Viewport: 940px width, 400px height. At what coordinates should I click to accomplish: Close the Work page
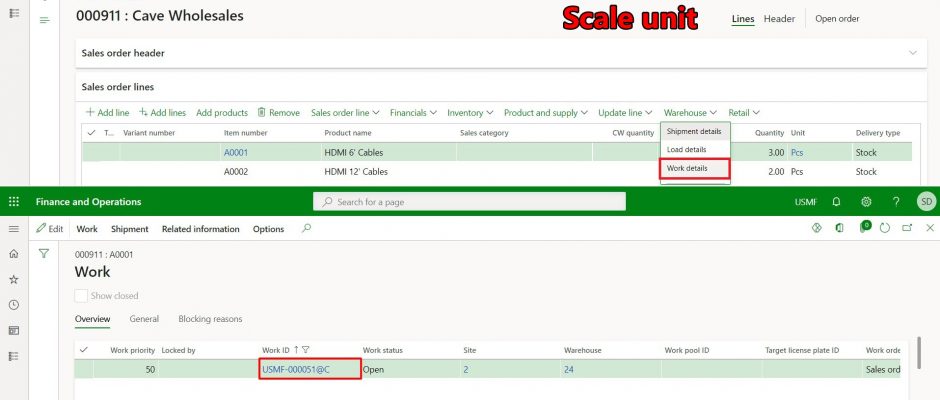[930, 228]
